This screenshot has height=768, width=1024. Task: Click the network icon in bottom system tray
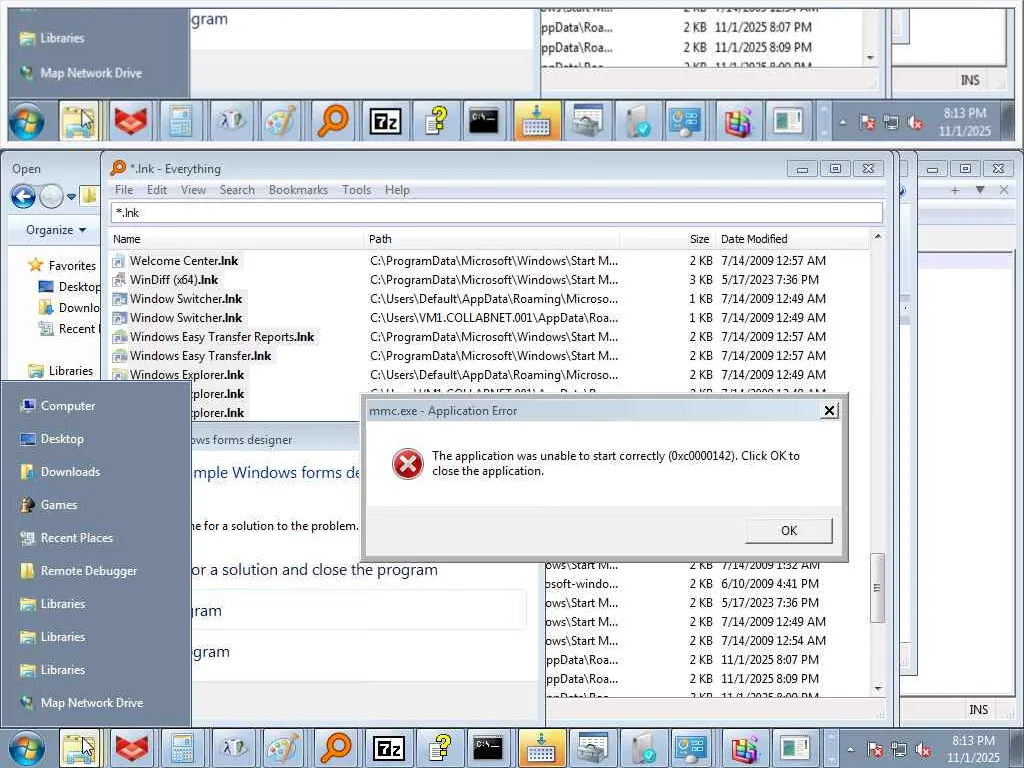[899, 750]
